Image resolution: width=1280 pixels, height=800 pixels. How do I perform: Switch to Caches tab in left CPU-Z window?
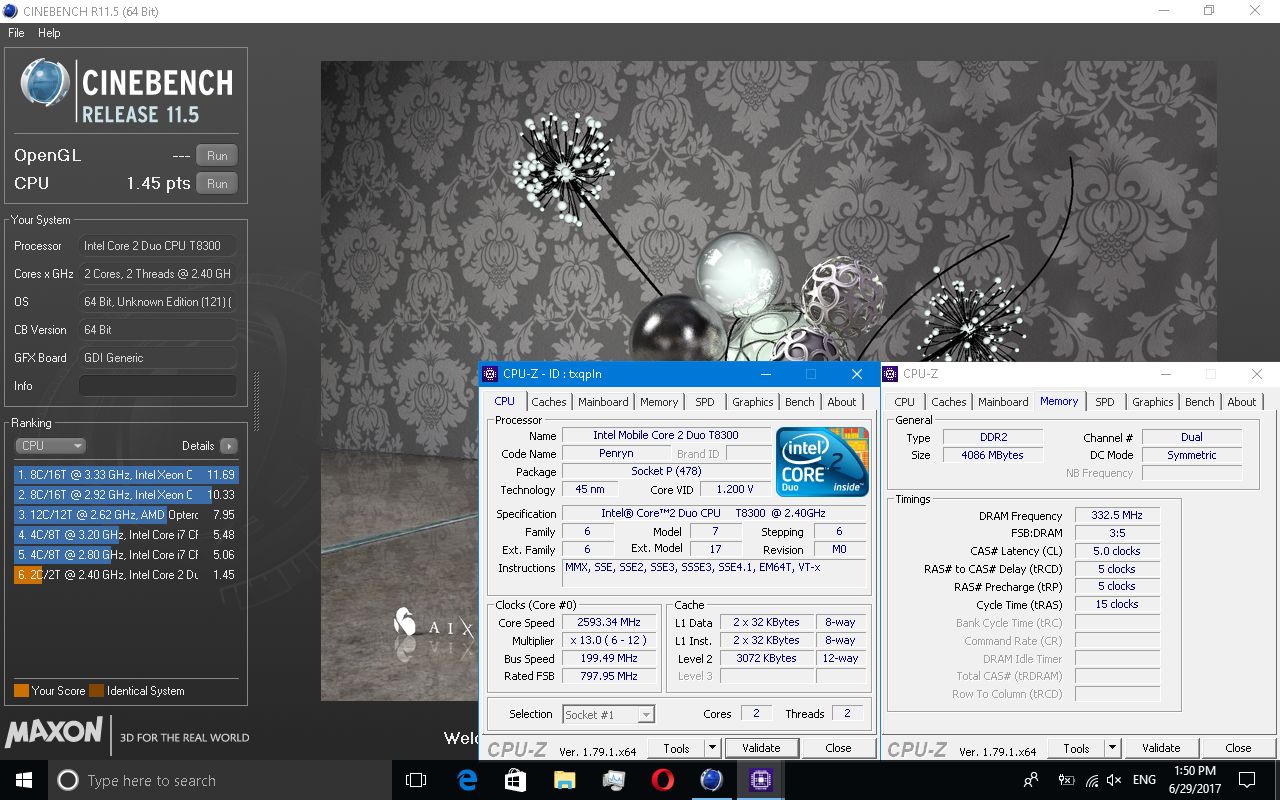(549, 402)
